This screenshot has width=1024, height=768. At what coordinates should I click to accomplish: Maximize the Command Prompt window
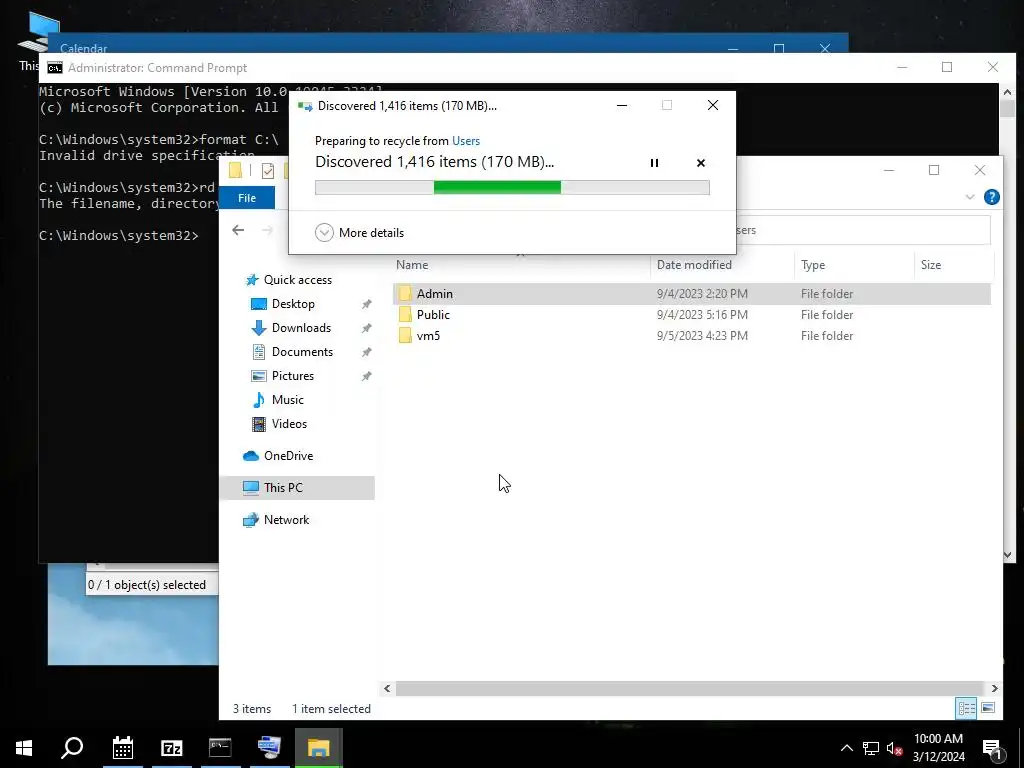tap(947, 67)
